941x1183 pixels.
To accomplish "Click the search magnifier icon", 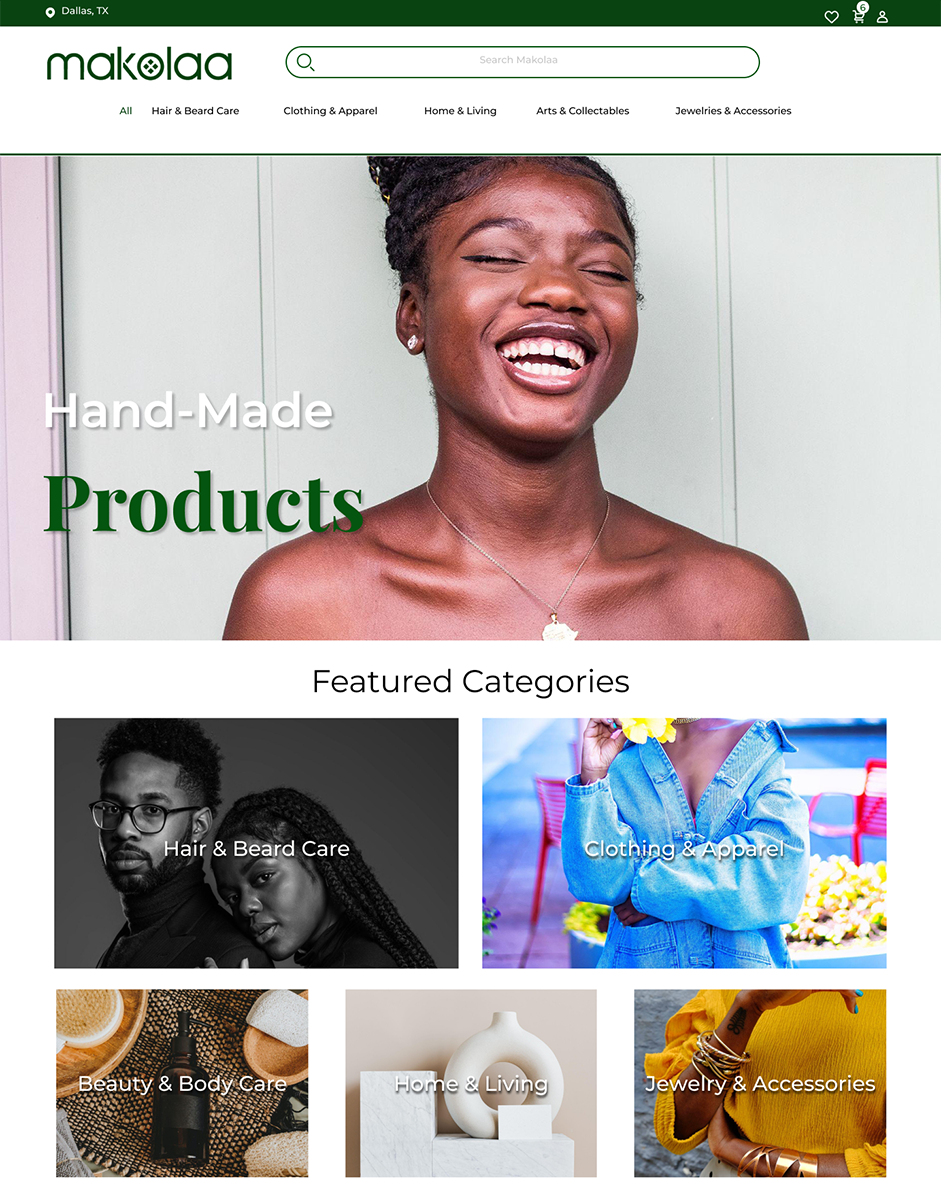I will (x=305, y=62).
